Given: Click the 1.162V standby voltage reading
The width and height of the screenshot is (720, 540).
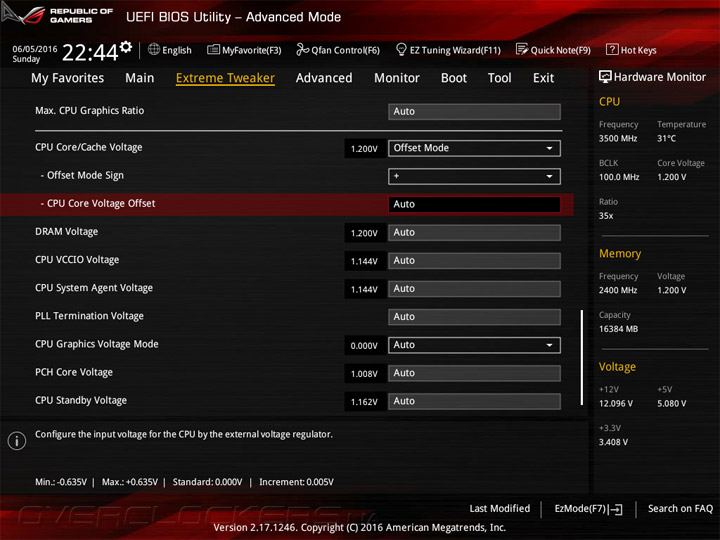Looking at the screenshot, I should pos(364,402).
